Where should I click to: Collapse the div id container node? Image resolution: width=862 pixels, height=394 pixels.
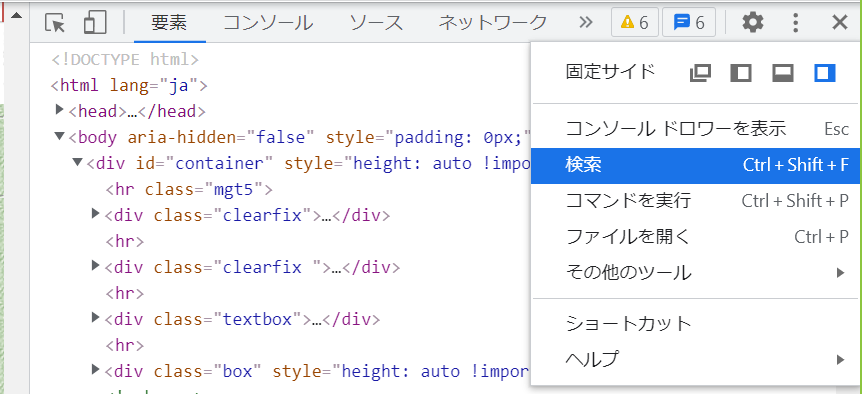[x=78, y=162]
